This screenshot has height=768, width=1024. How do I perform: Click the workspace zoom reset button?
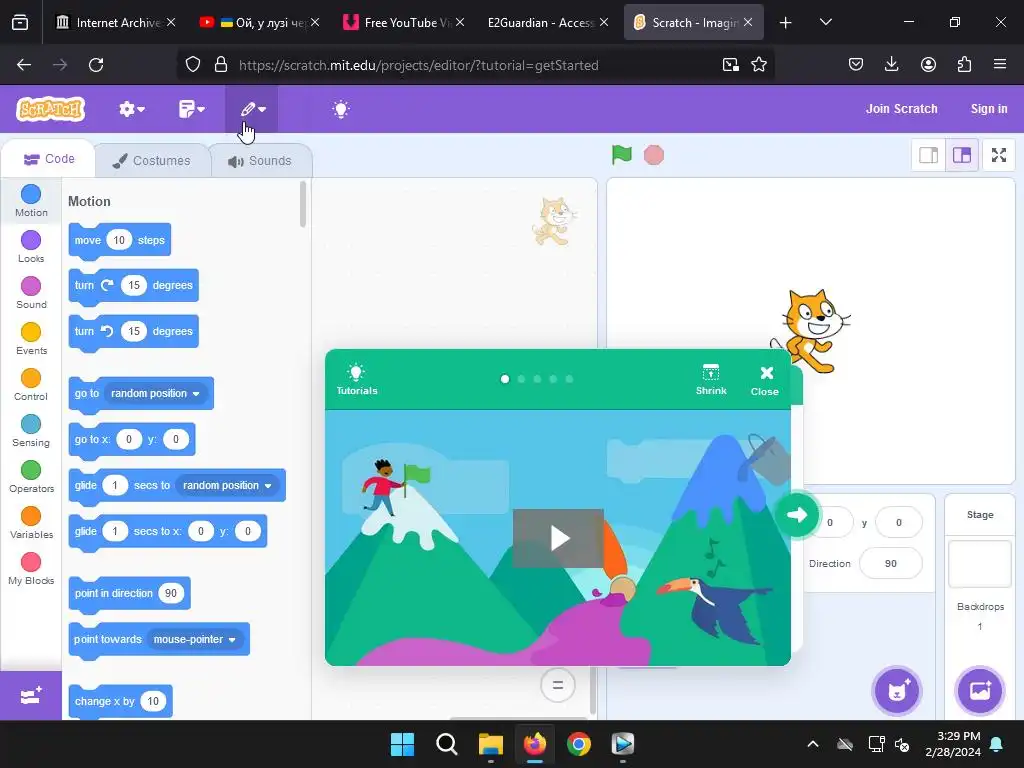pos(558,685)
